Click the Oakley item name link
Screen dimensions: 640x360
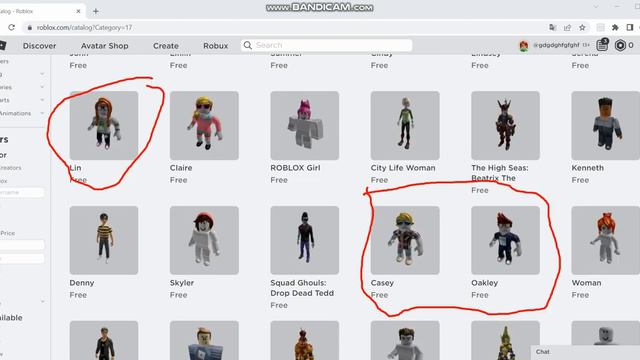point(484,283)
